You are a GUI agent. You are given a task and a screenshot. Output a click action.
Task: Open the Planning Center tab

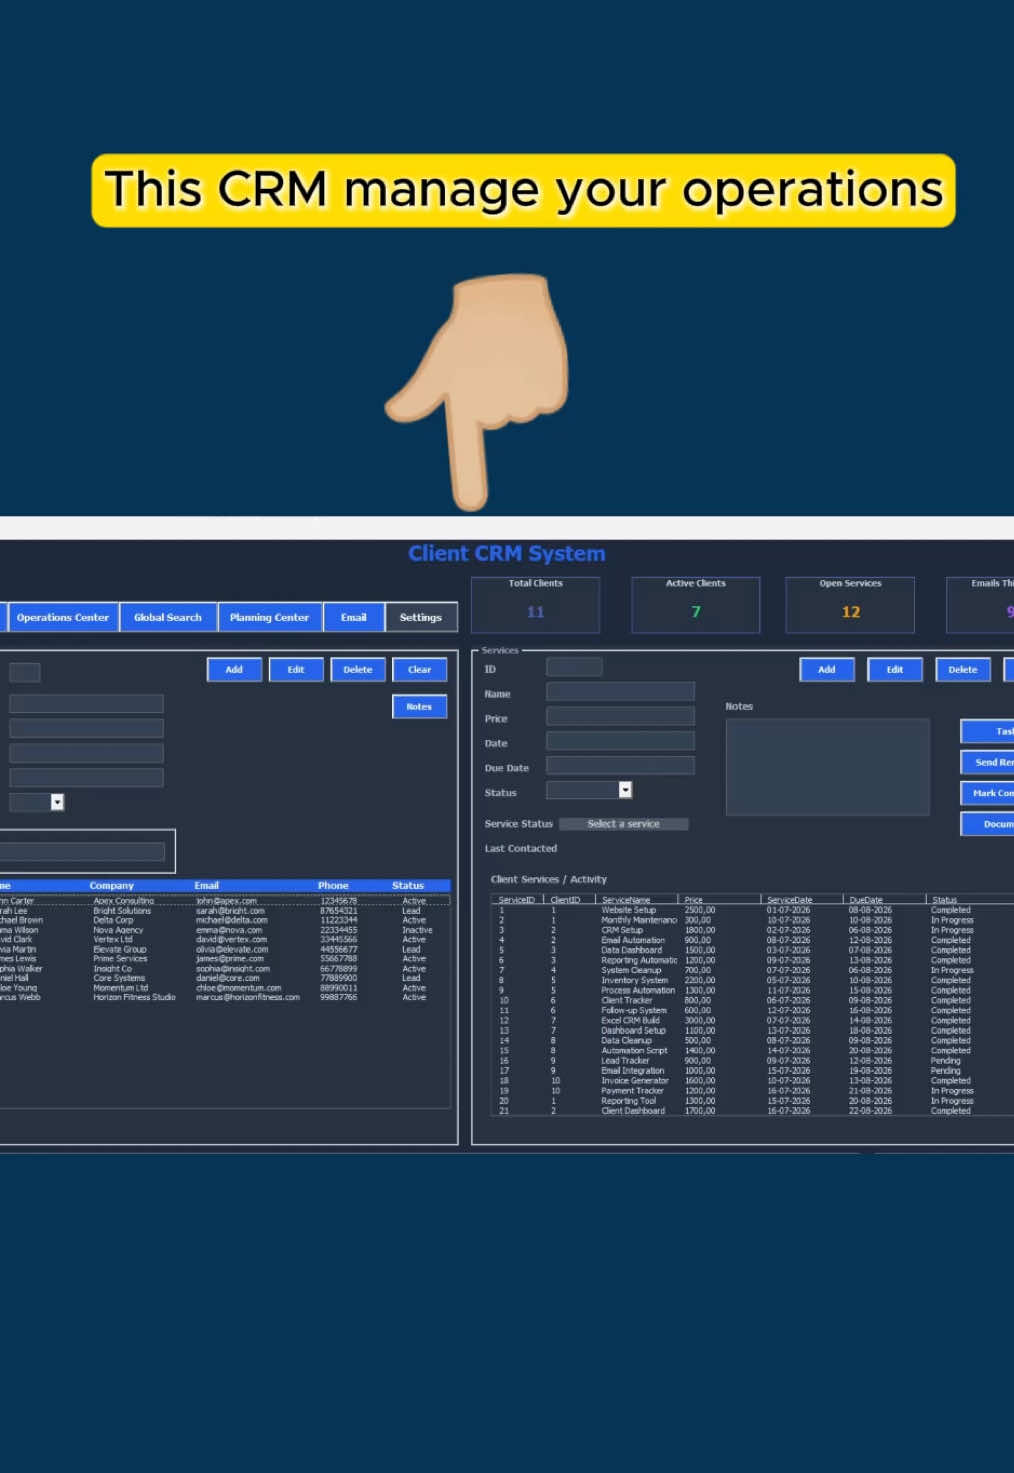point(270,617)
